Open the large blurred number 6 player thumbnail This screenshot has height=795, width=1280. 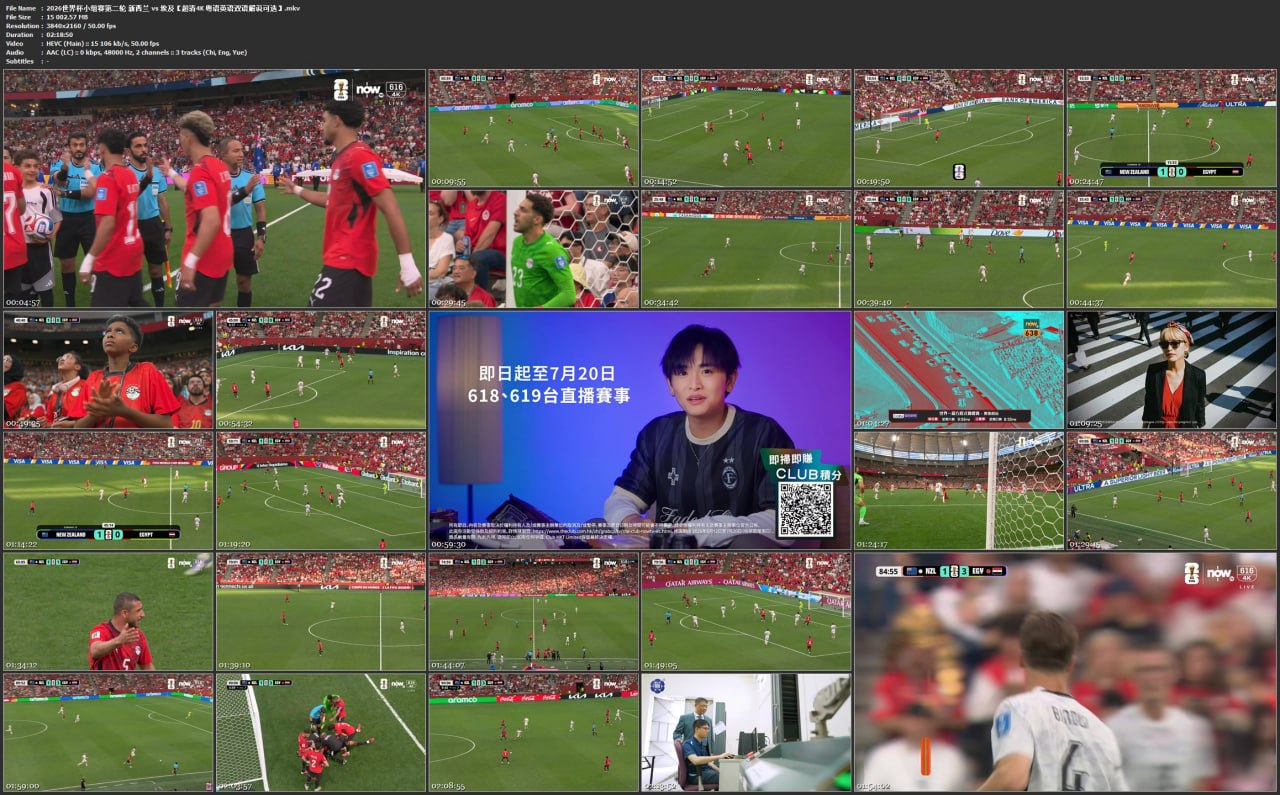click(x=1066, y=672)
